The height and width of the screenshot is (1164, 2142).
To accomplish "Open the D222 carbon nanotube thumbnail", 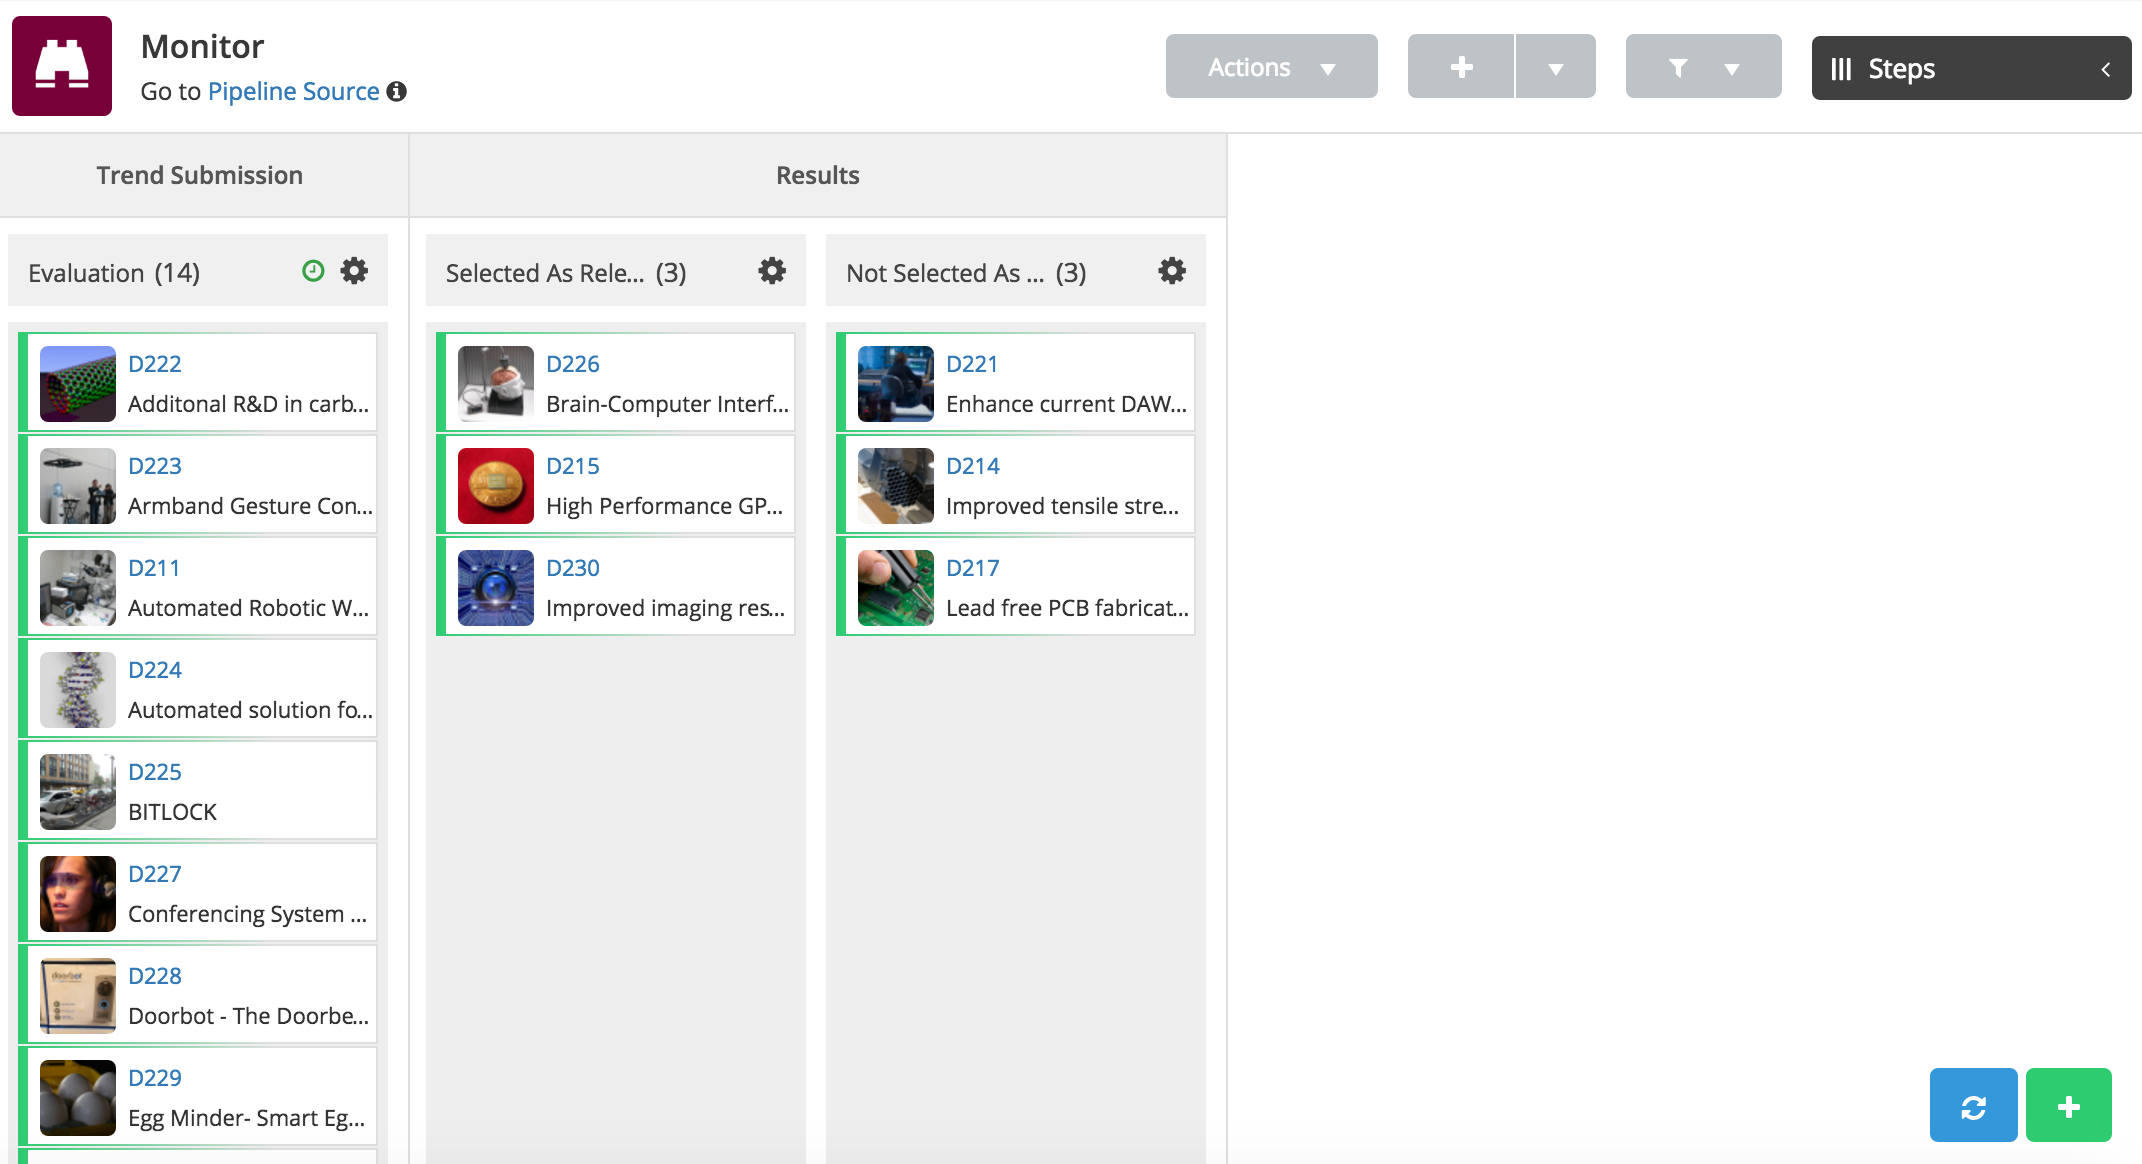I will 78,384.
